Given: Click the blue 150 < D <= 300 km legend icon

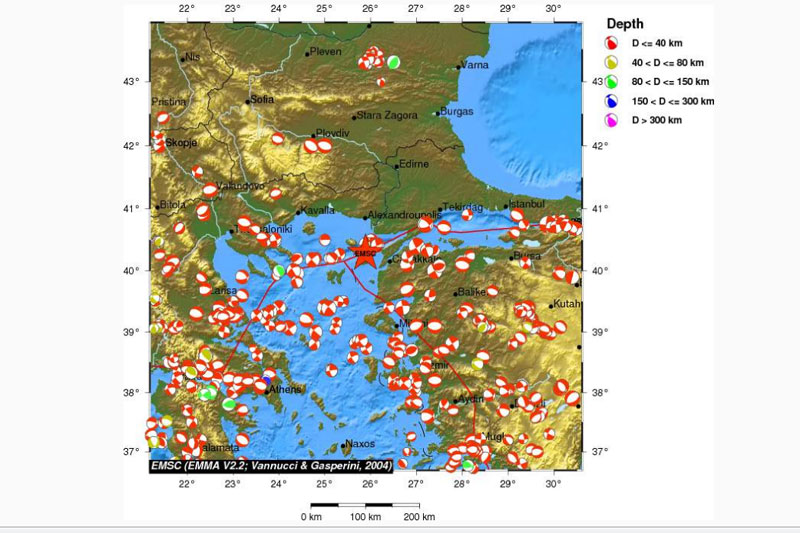Looking at the screenshot, I should (612, 102).
